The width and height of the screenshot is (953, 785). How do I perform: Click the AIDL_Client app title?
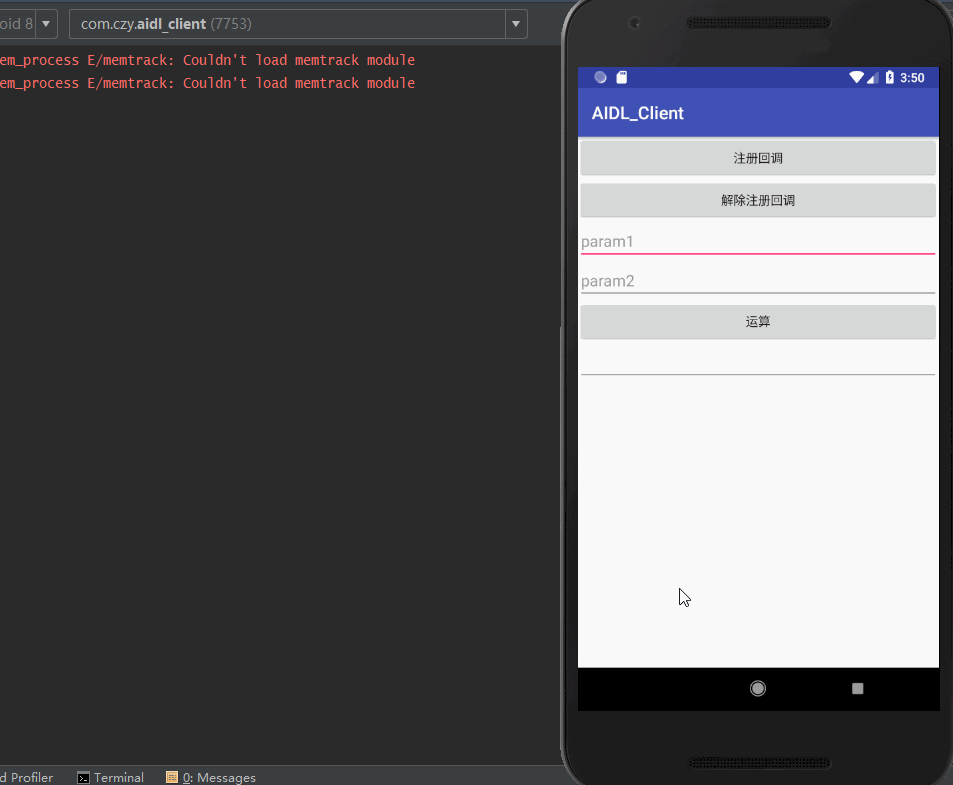[638, 114]
